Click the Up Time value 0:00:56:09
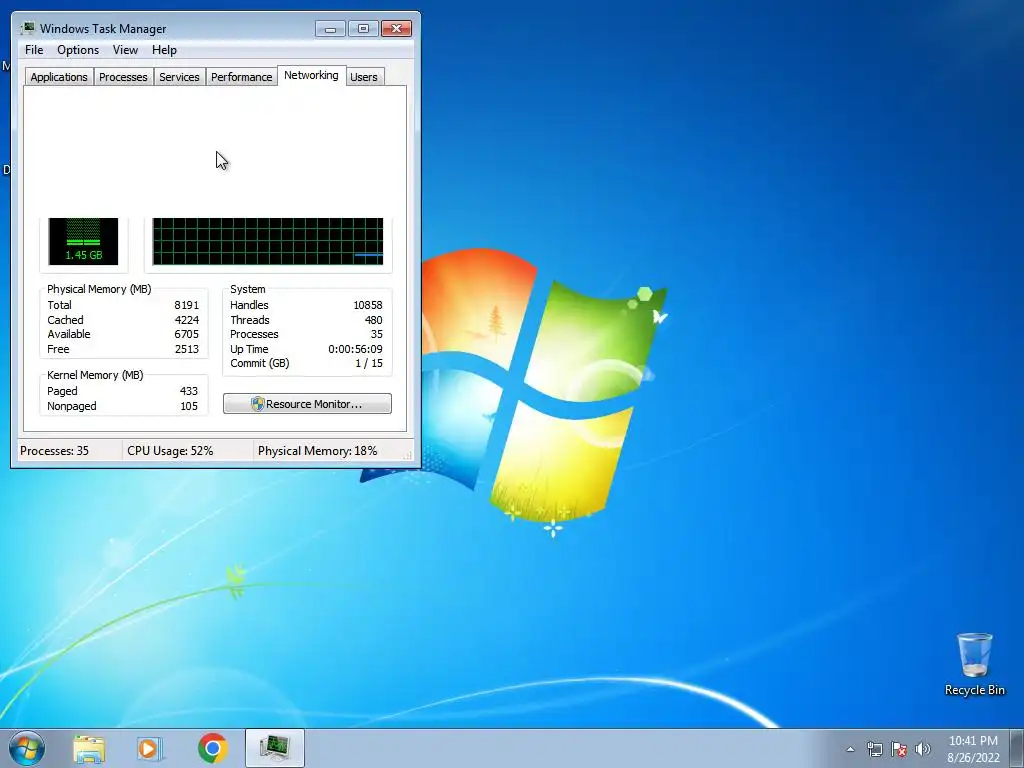The height and width of the screenshot is (768, 1024). pyautogui.click(x=355, y=349)
